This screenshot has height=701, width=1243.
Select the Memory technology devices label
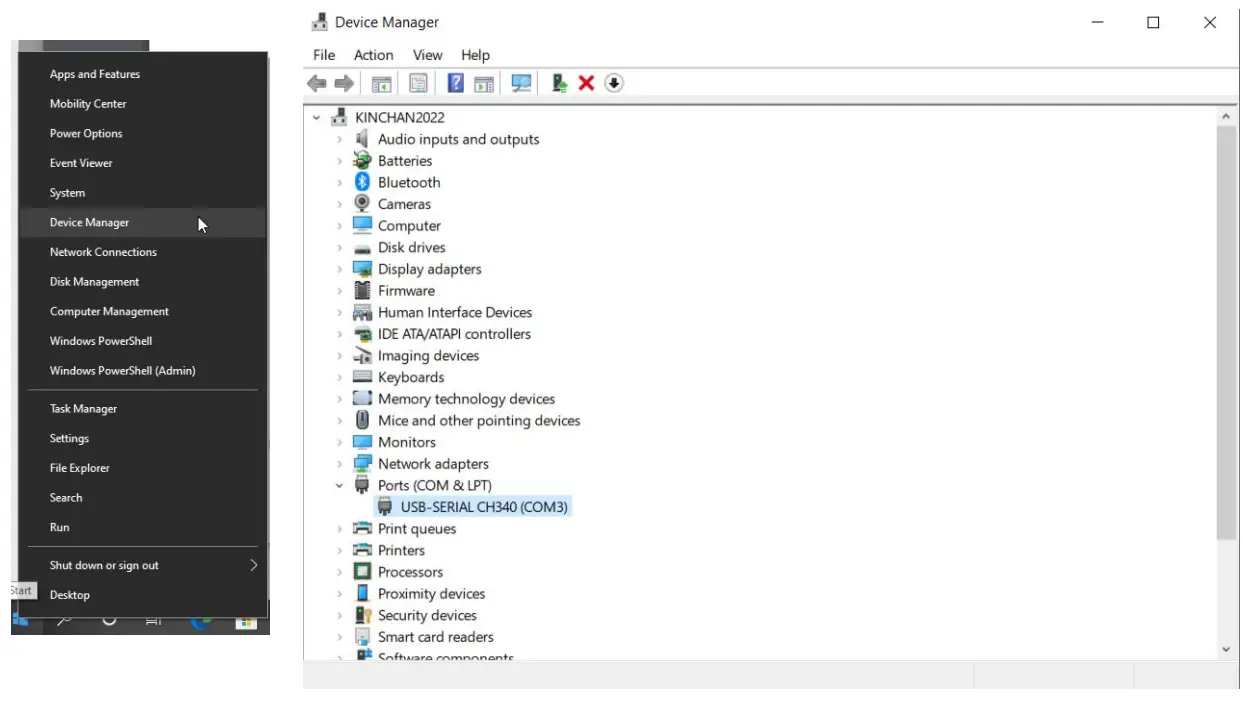[x=466, y=399]
